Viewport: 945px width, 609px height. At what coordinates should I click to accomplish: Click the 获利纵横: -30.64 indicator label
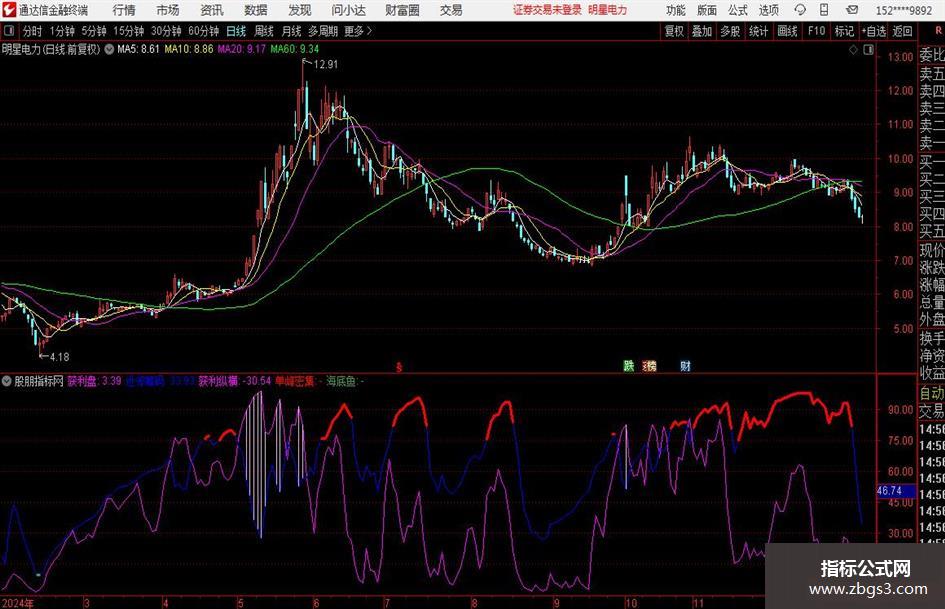235,381
